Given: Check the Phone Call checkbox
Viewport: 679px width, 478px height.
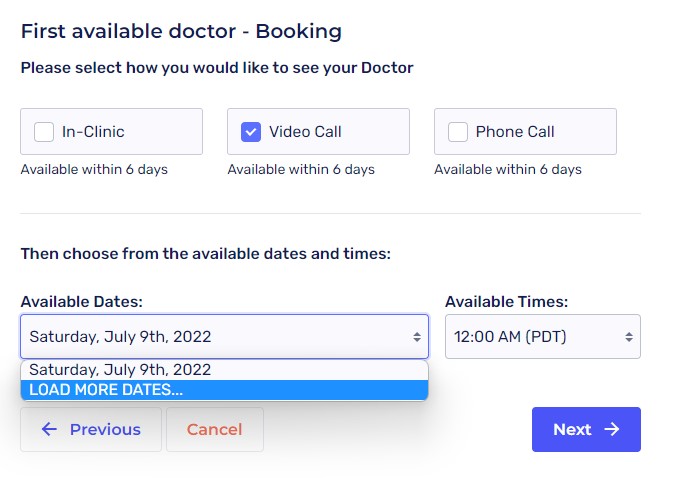Looking at the screenshot, I should click(x=458, y=132).
